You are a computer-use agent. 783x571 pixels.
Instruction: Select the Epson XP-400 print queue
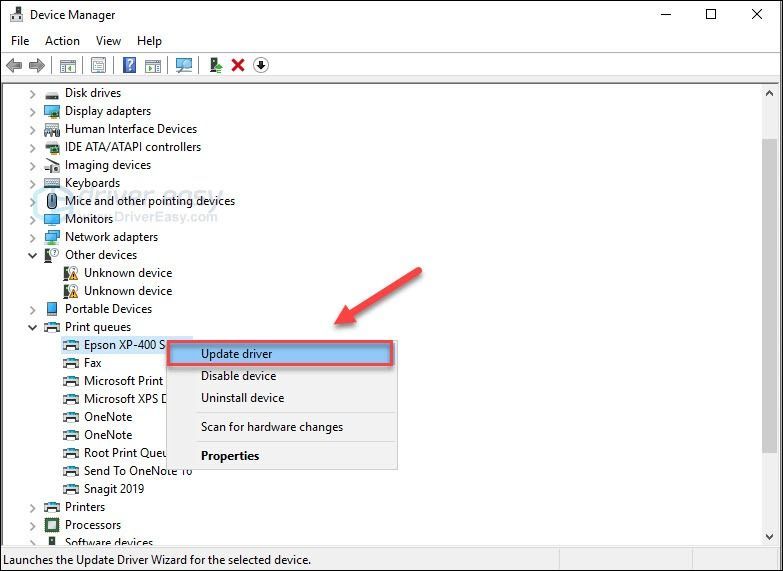tap(125, 345)
